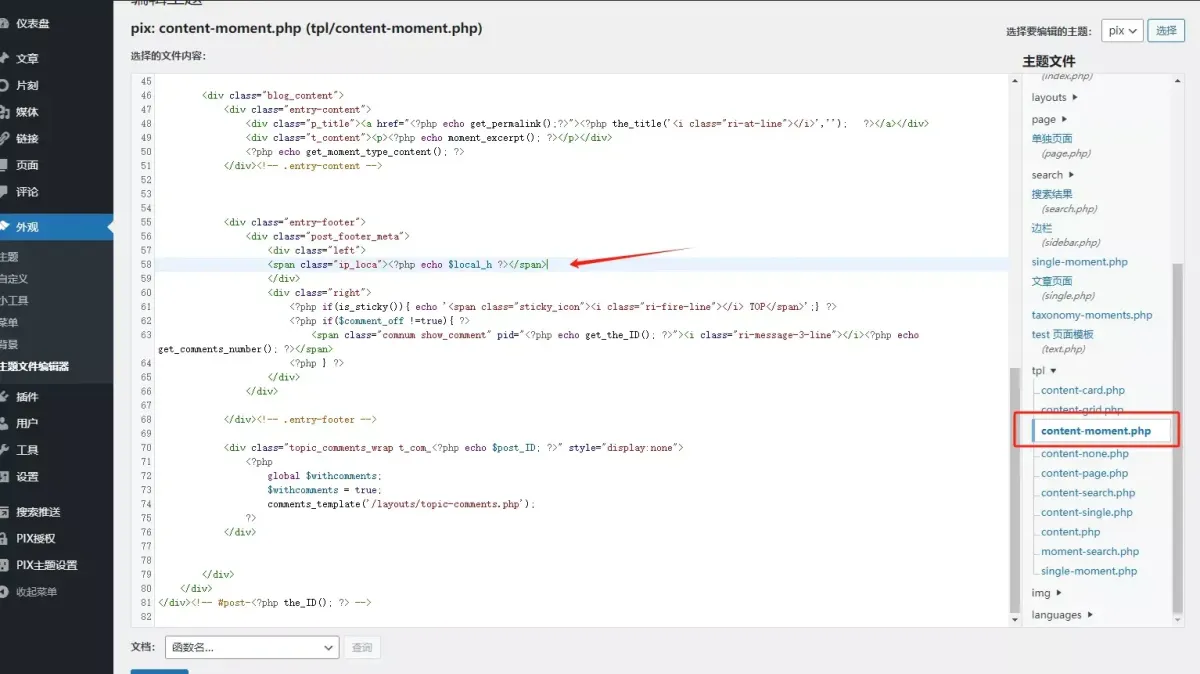1200x674 pixels.
Task: Open the 函数名 documentation dropdown
Action: 251,648
